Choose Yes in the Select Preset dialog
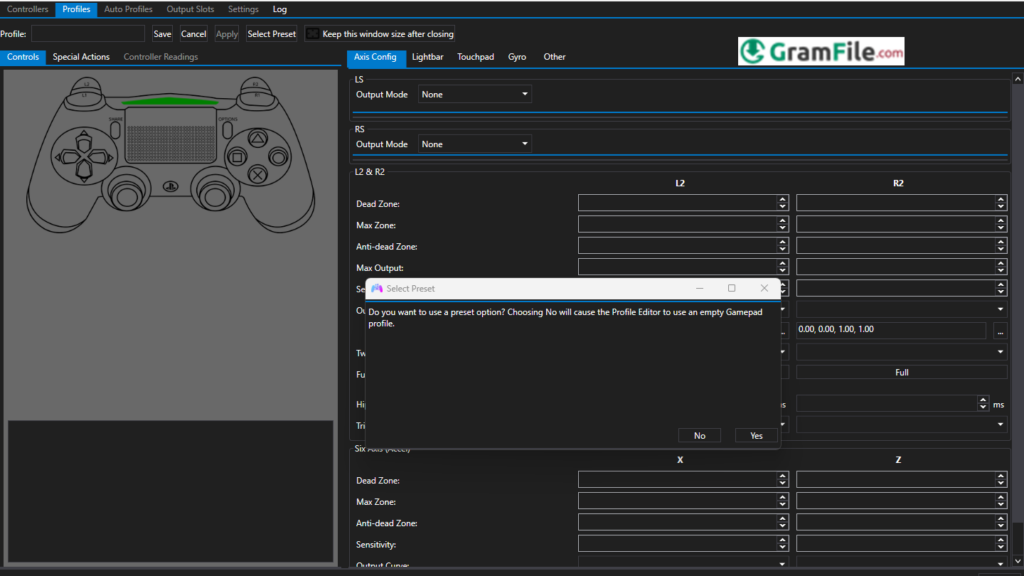1024x576 pixels. point(756,435)
